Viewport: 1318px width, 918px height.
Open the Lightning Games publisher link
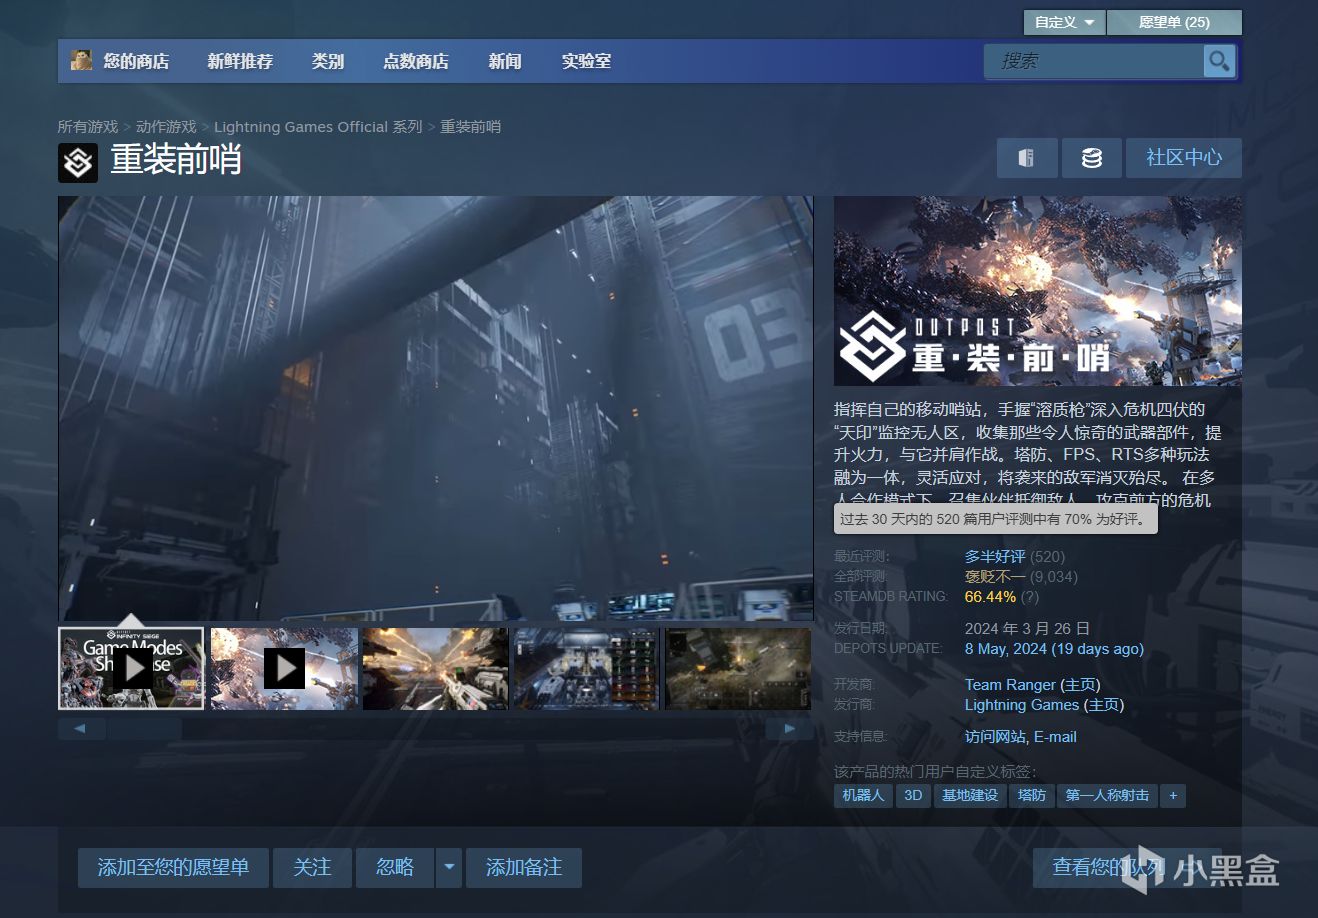click(x=1022, y=704)
